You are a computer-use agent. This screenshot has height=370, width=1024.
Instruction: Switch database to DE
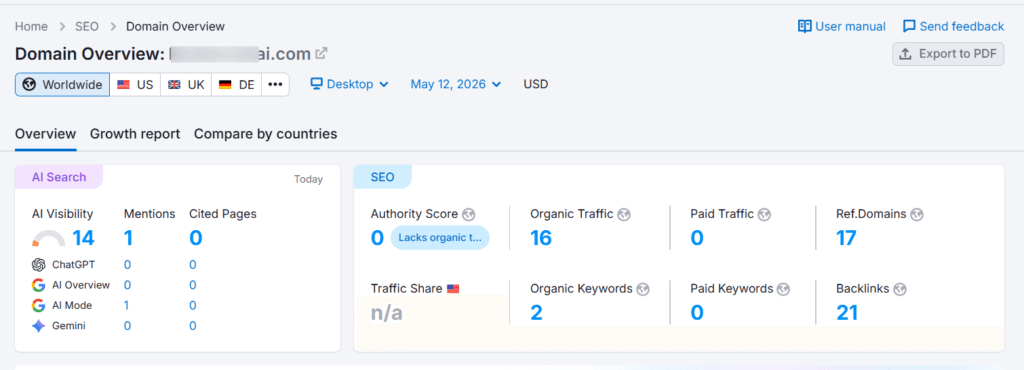pos(236,85)
